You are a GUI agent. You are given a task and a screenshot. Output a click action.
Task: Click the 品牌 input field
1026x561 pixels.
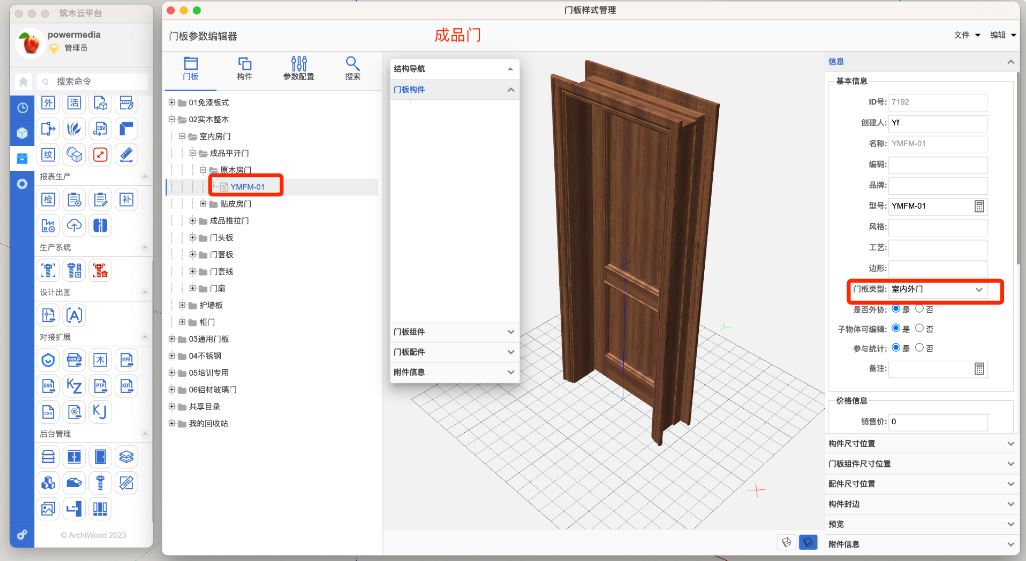938,185
